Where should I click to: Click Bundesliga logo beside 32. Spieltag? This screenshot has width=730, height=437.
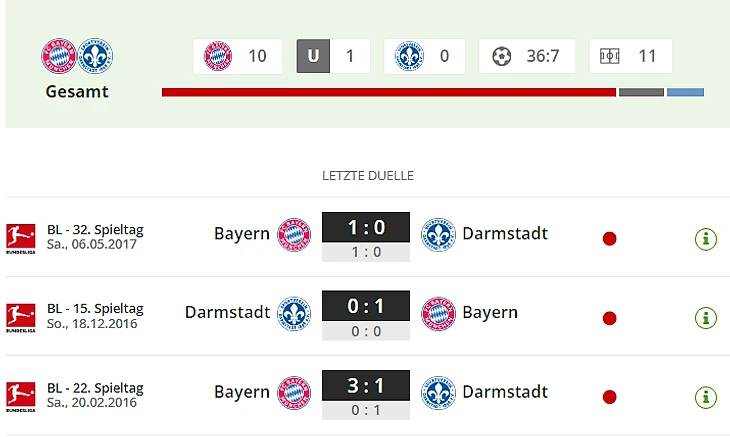[20, 239]
